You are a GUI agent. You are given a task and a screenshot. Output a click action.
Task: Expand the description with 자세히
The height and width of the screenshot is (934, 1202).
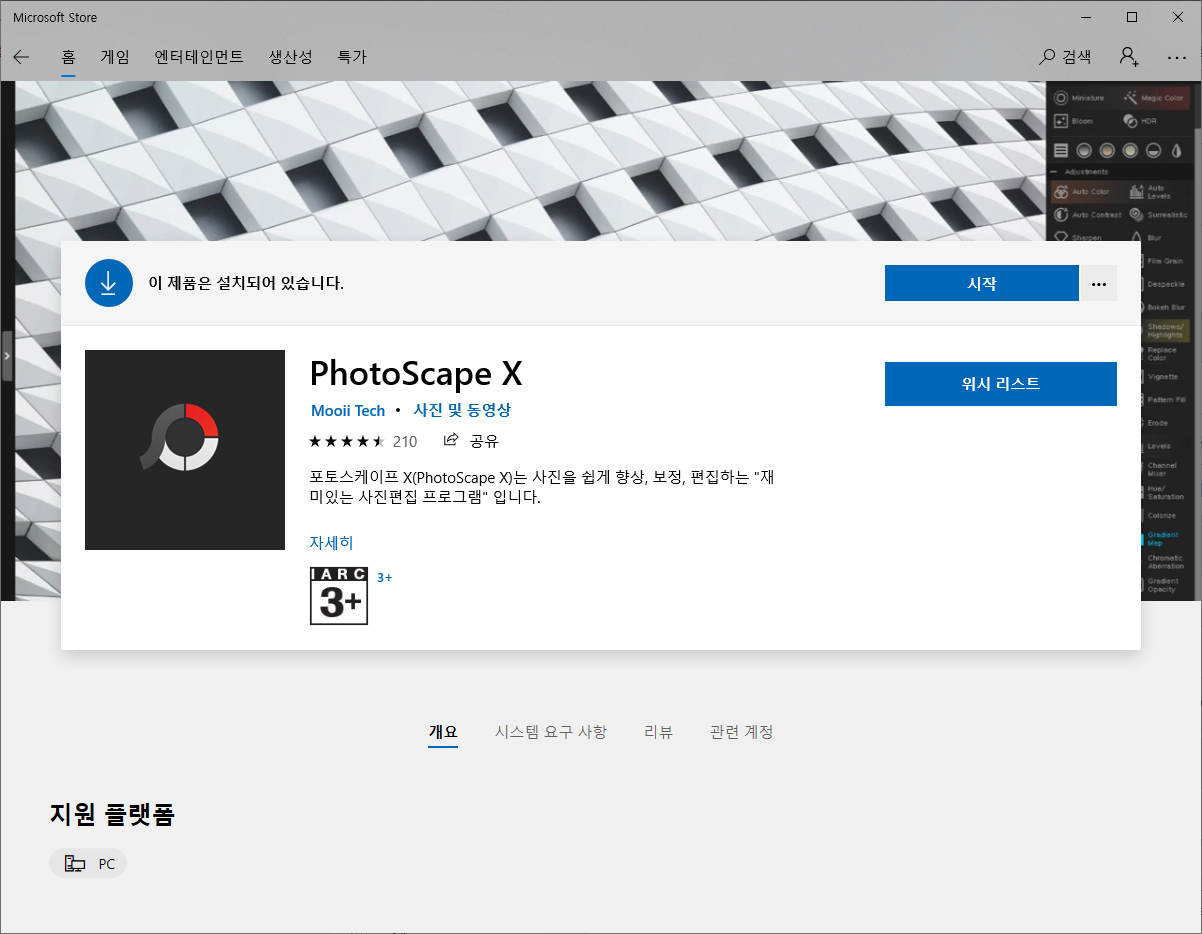332,543
